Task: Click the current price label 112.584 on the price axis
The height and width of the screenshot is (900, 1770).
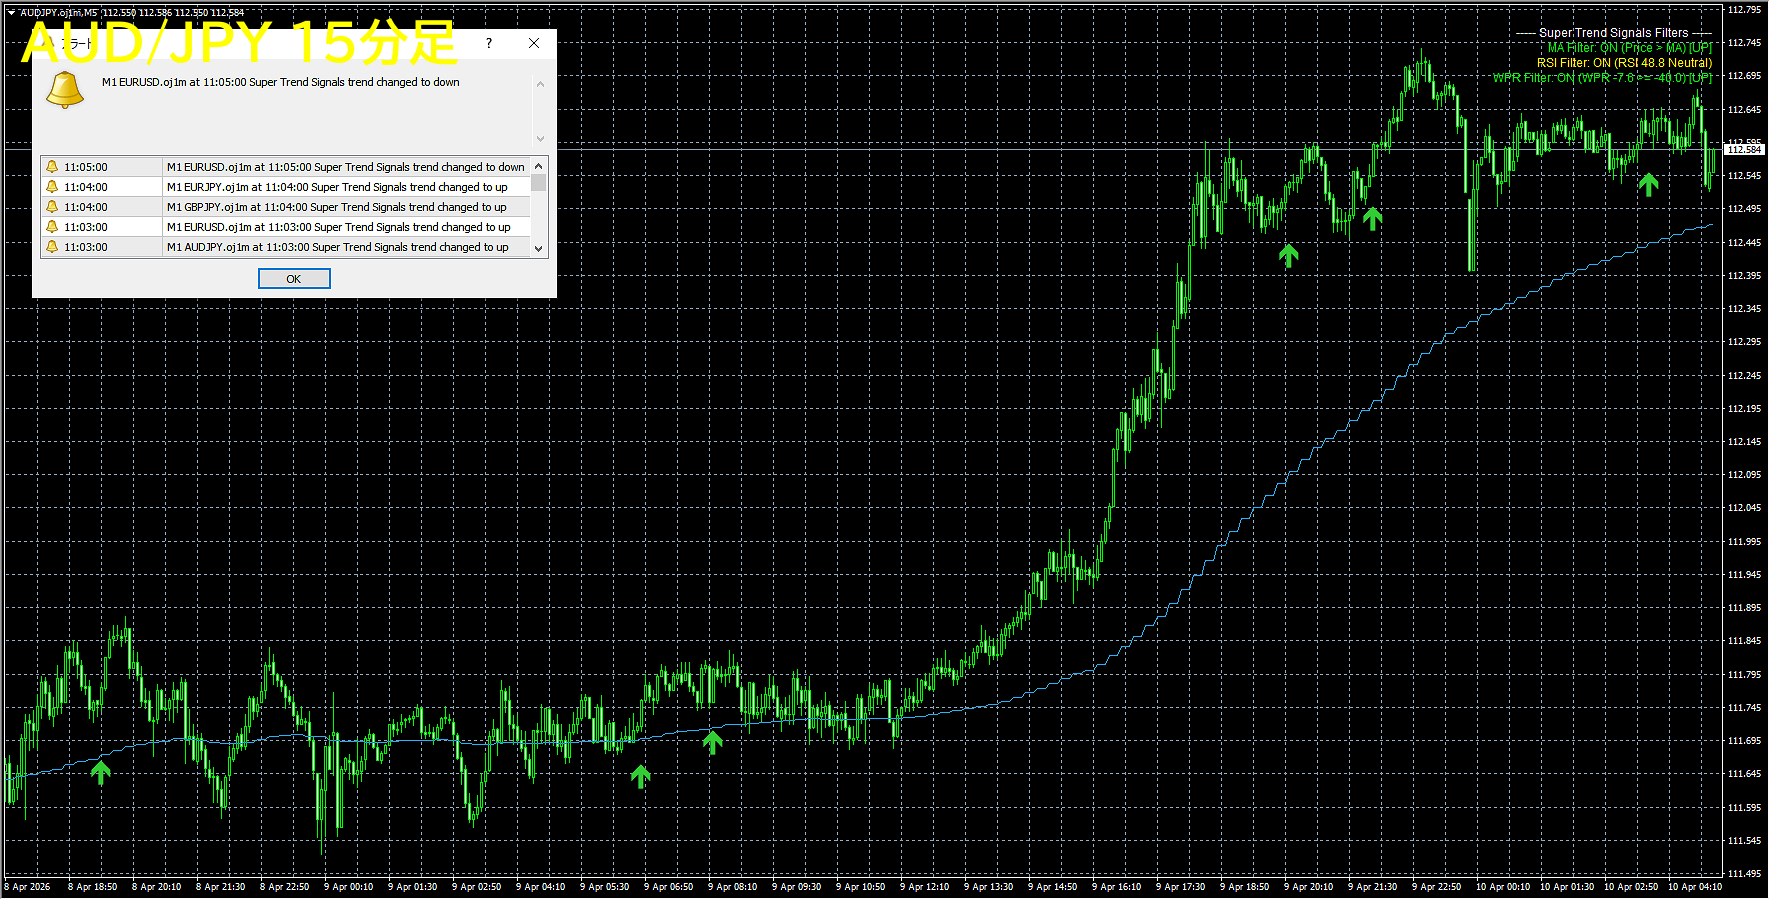Action: click(x=1745, y=149)
